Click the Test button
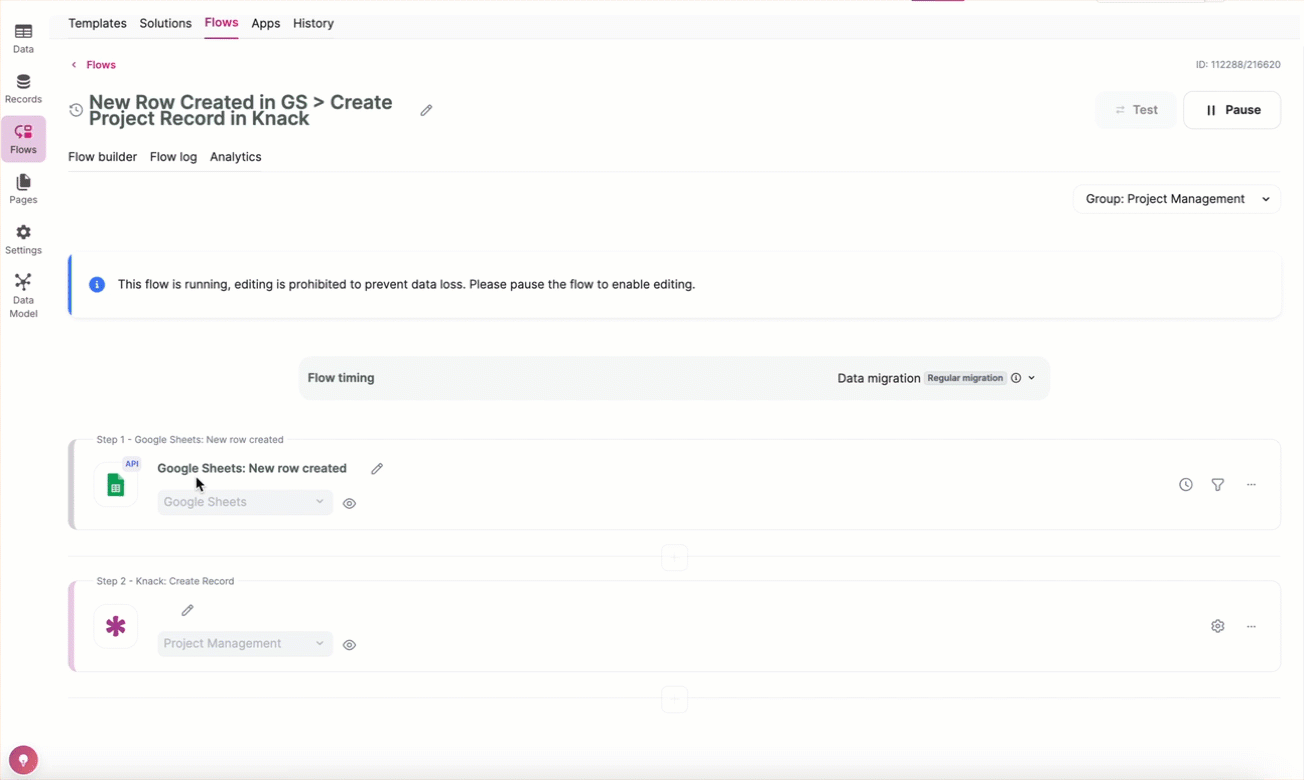This screenshot has width=1304, height=780. point(1136,110)
